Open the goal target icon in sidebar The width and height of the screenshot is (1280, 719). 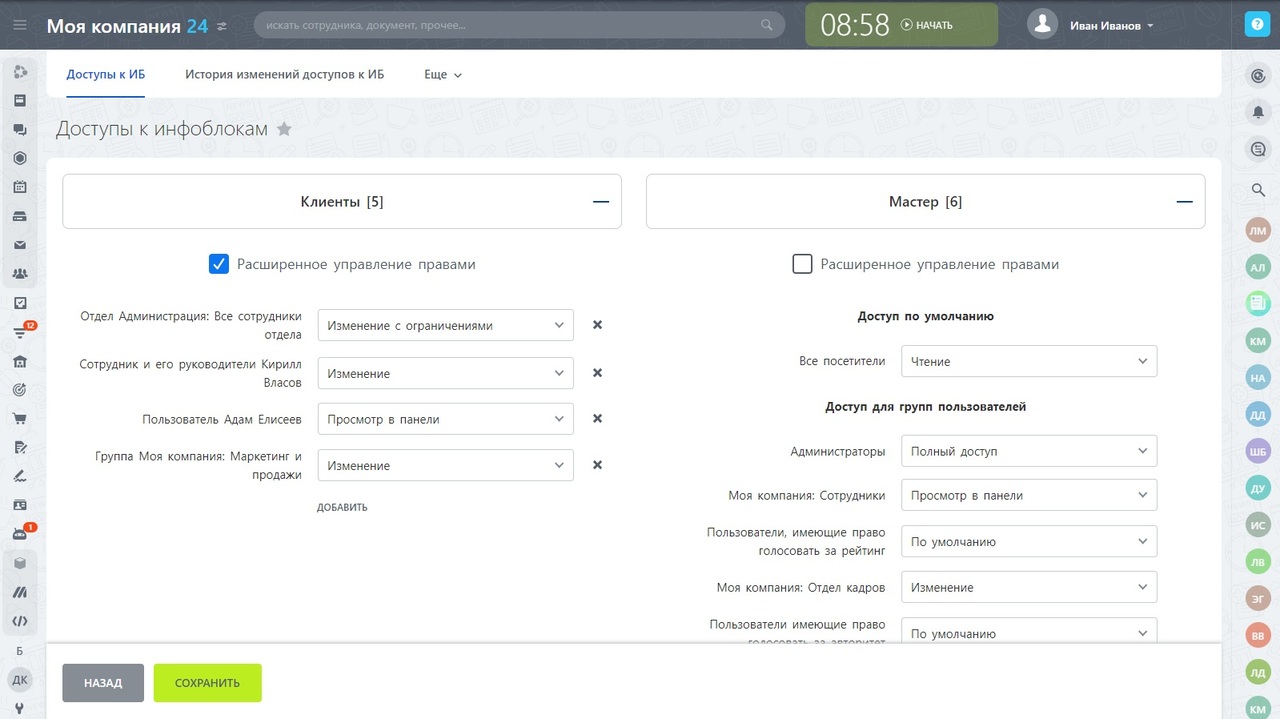point(20,390)
